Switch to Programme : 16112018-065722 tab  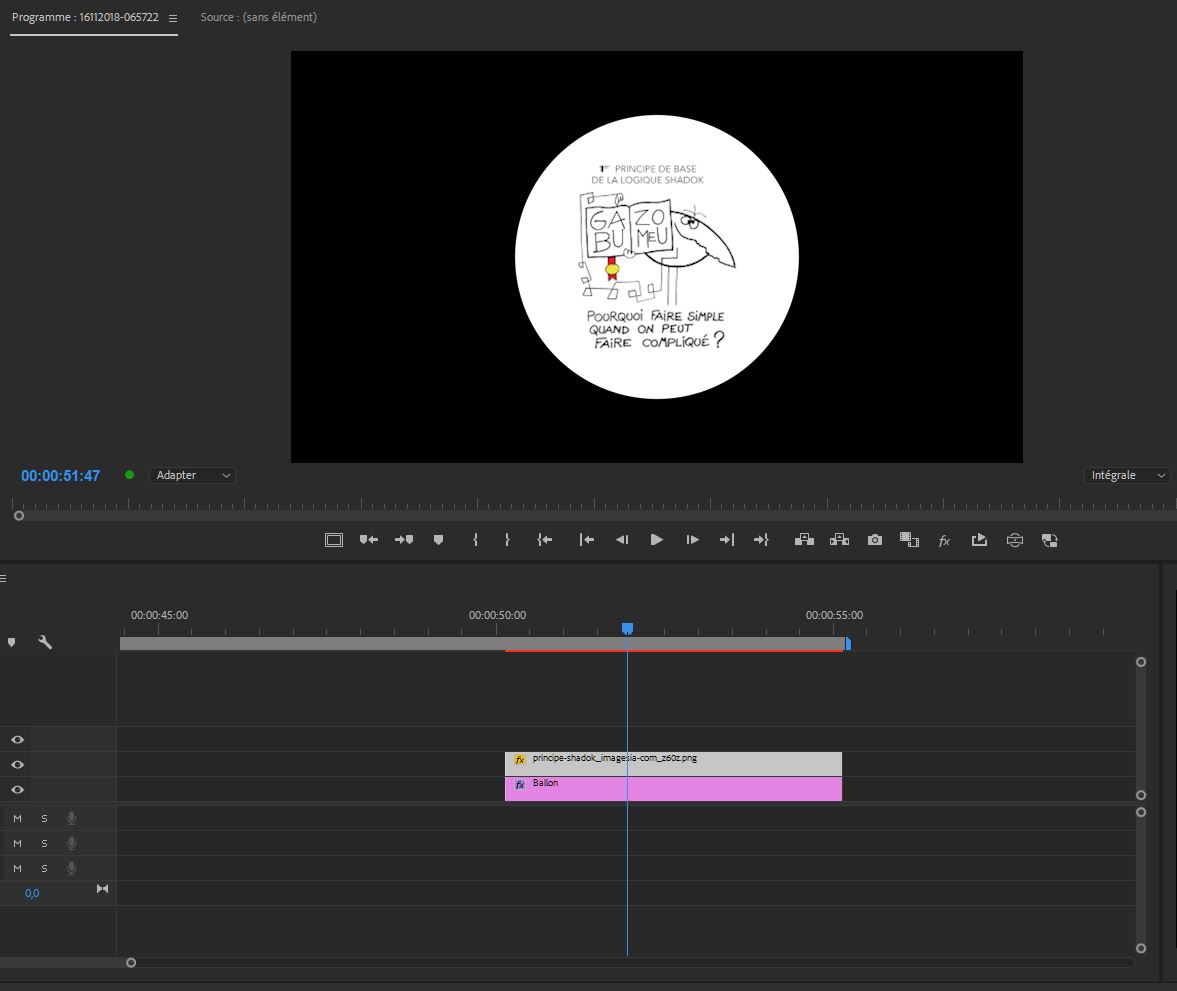tap(85, 17)
